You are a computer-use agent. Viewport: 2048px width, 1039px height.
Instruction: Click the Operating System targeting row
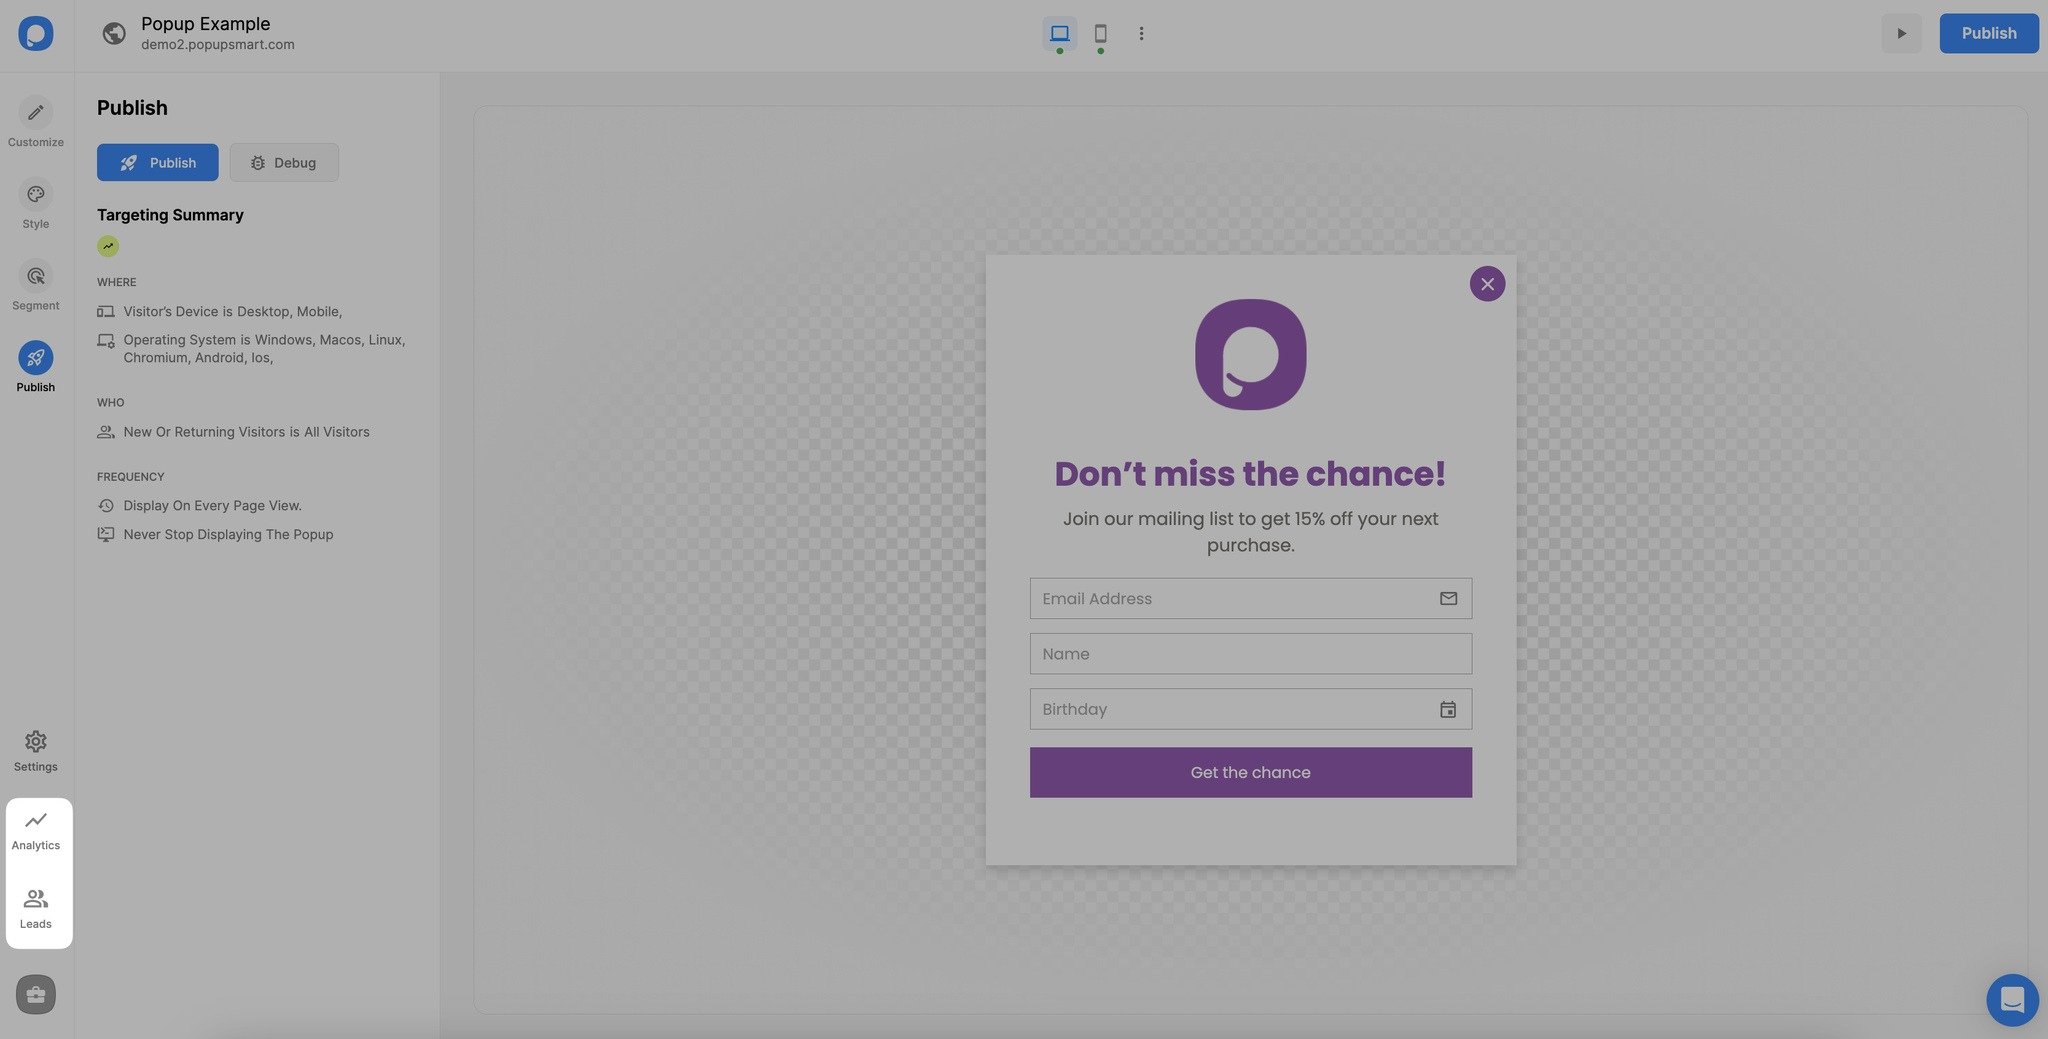[x=252, y=349]
